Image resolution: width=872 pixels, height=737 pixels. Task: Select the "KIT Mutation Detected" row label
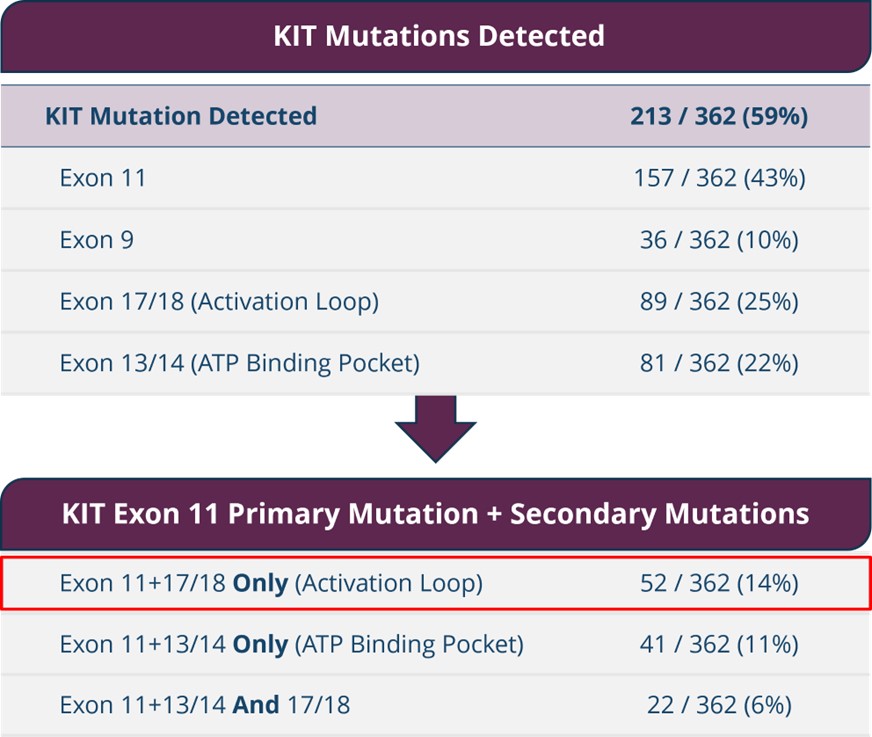[181, 116]
